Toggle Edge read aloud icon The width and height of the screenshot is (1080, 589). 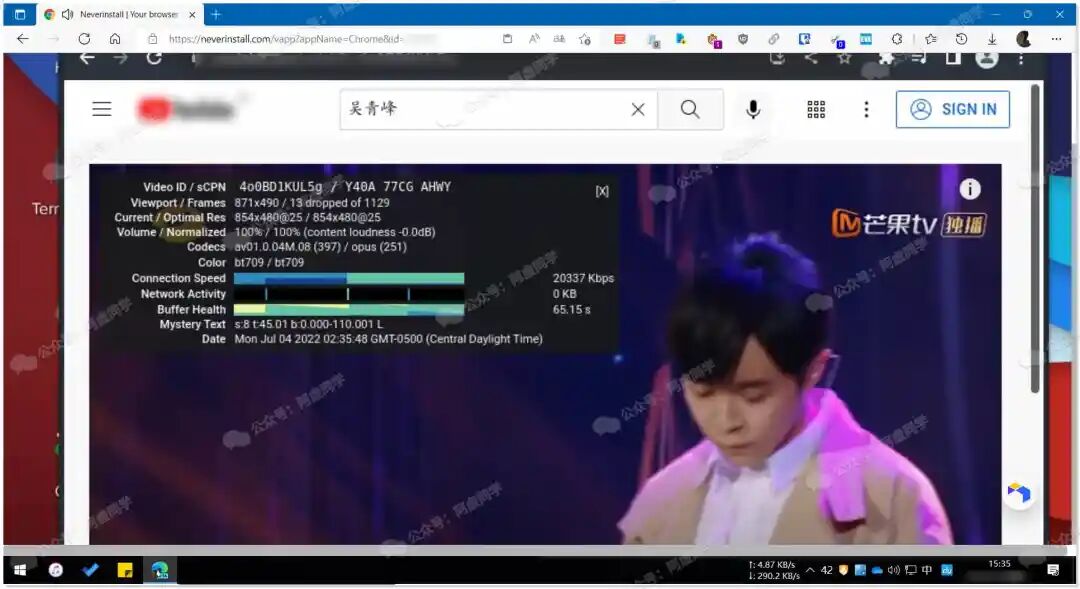click(x=534, y=39)
